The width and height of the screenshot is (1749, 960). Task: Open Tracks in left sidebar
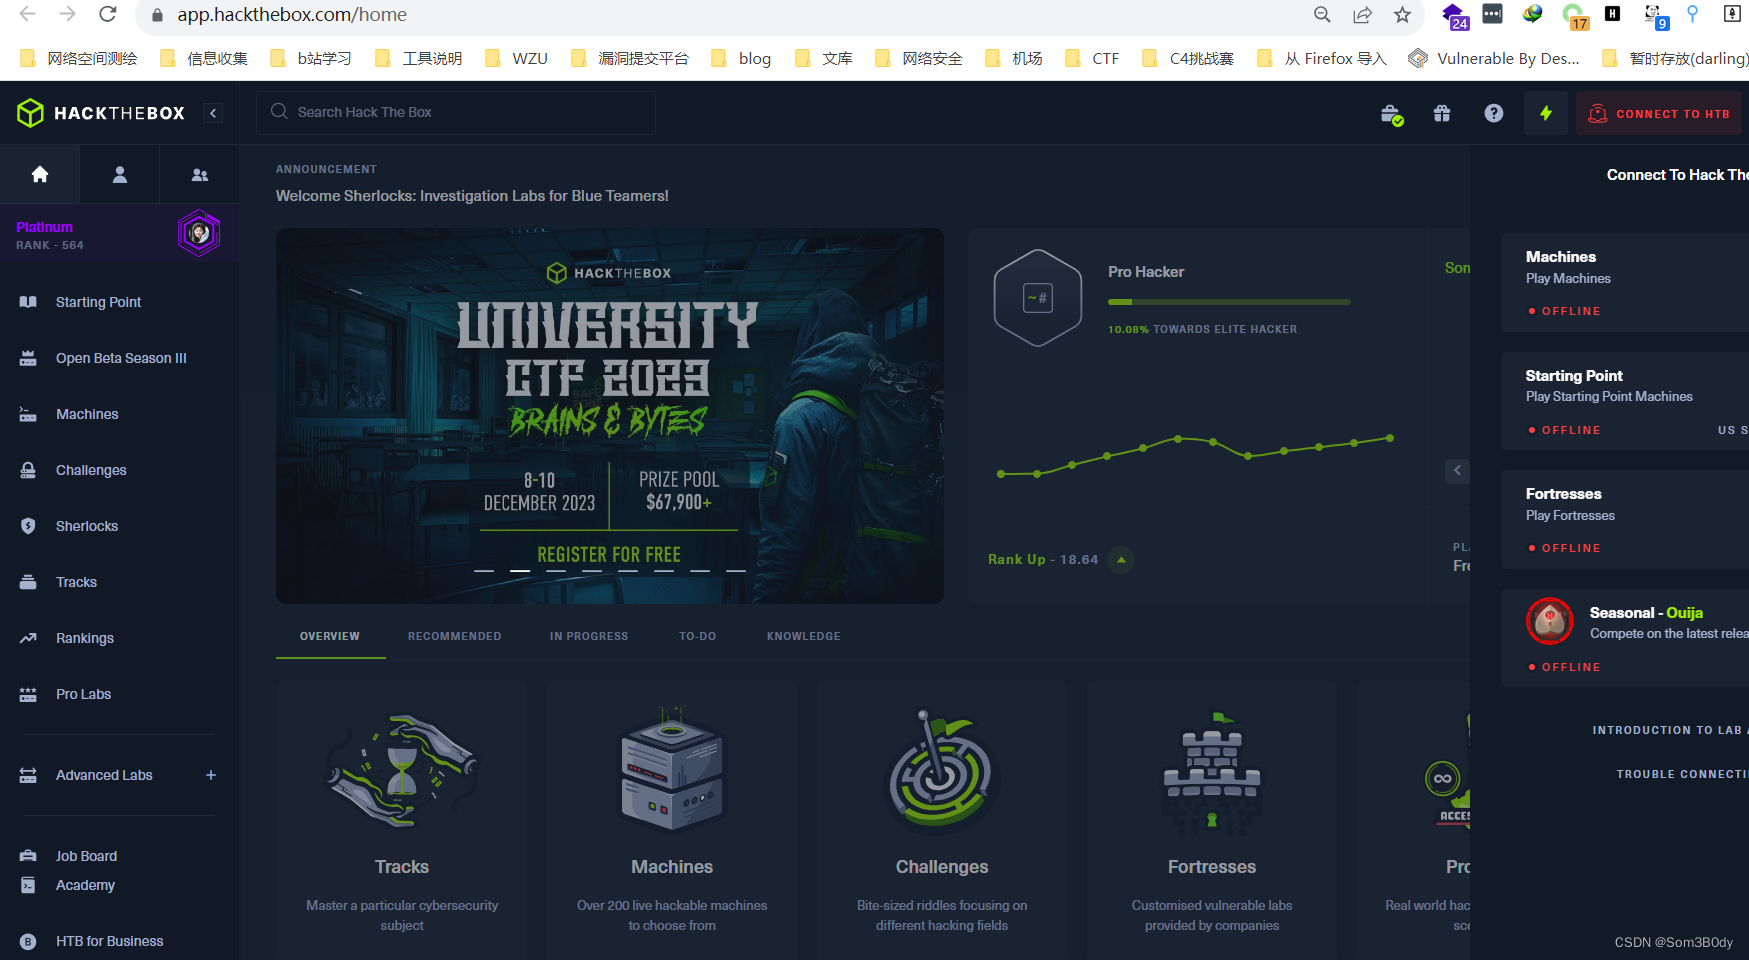point(76,582)
